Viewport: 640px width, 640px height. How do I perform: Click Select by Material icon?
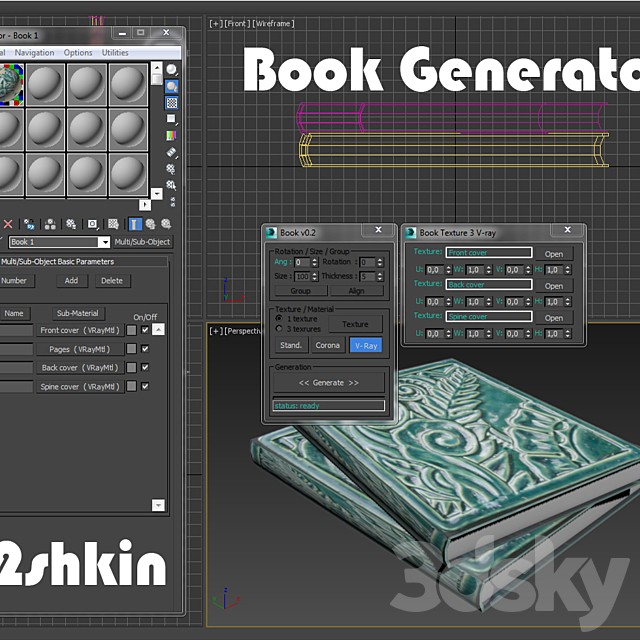coord(171,185)
